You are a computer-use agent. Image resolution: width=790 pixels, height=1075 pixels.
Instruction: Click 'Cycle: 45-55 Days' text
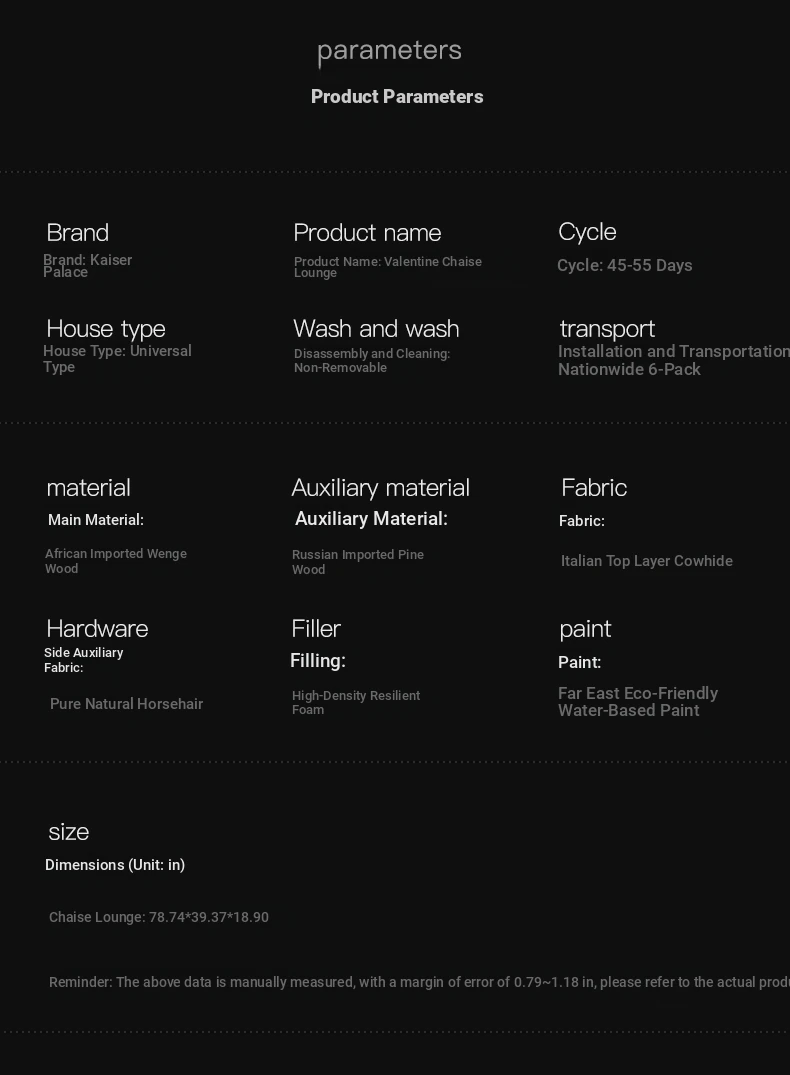pyautogui.click(x=624, y=265)
